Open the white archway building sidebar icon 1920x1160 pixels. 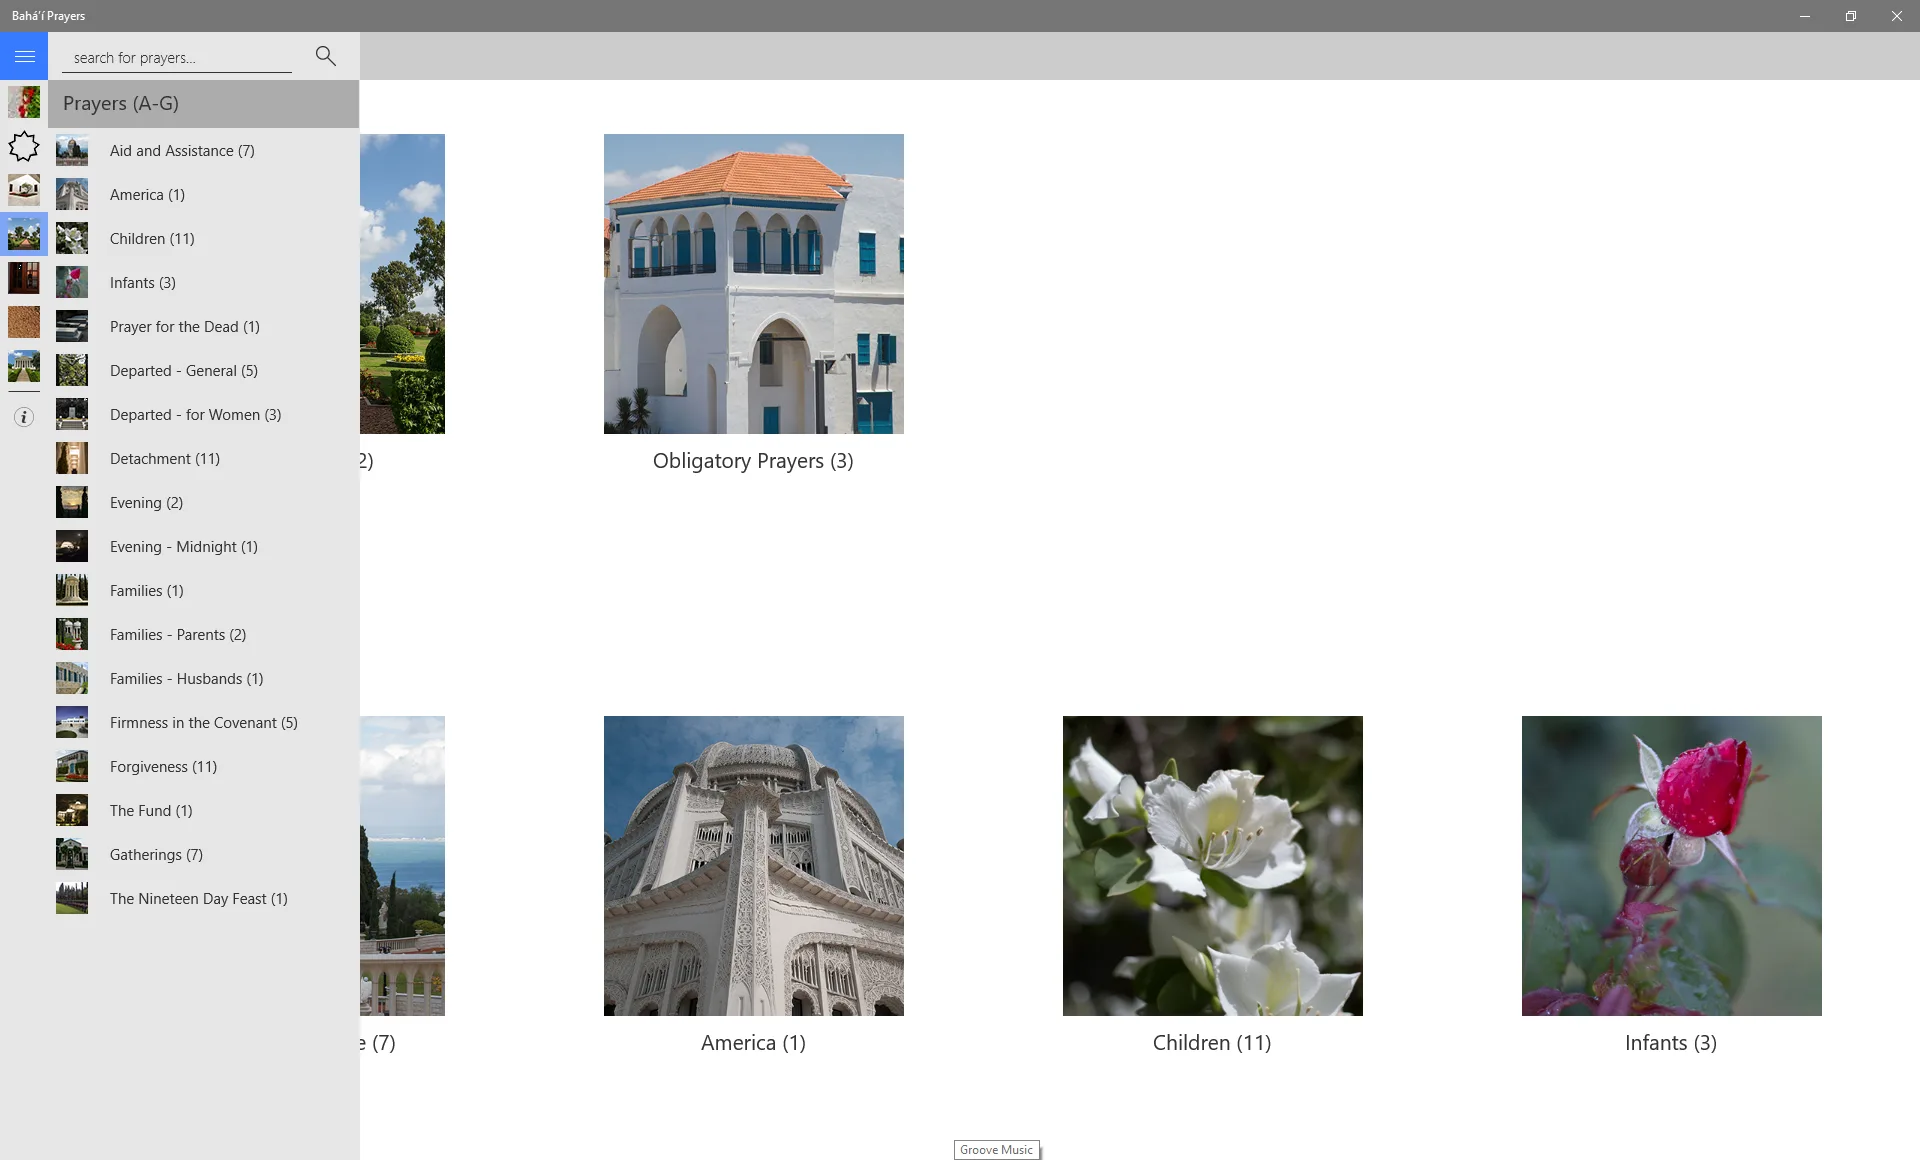click(24, 190)
